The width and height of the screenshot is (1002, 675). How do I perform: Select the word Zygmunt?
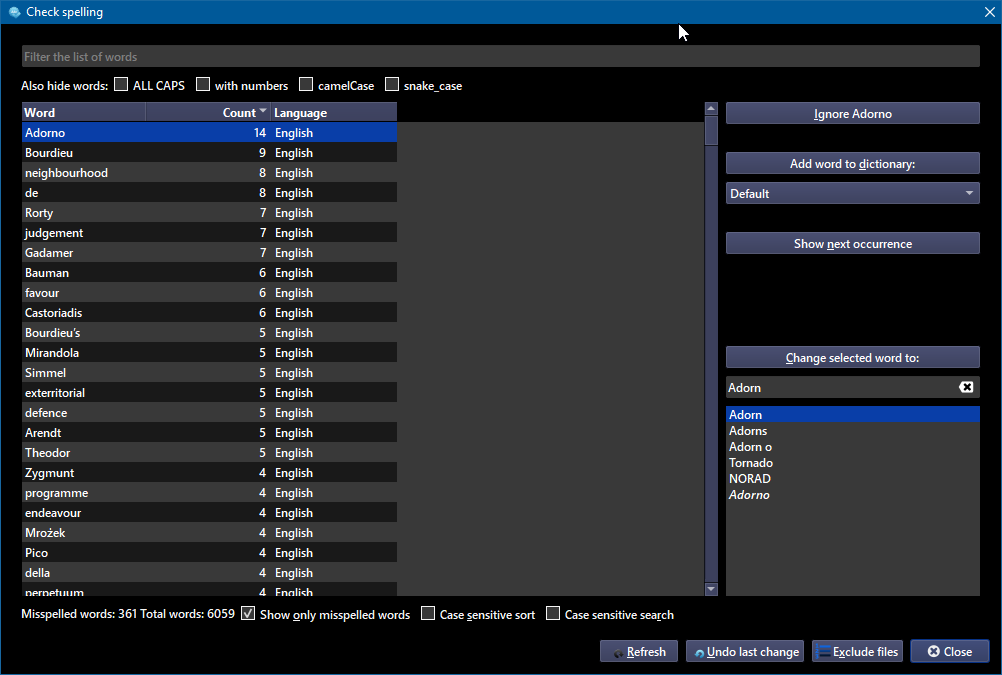[x=210, y=472]
